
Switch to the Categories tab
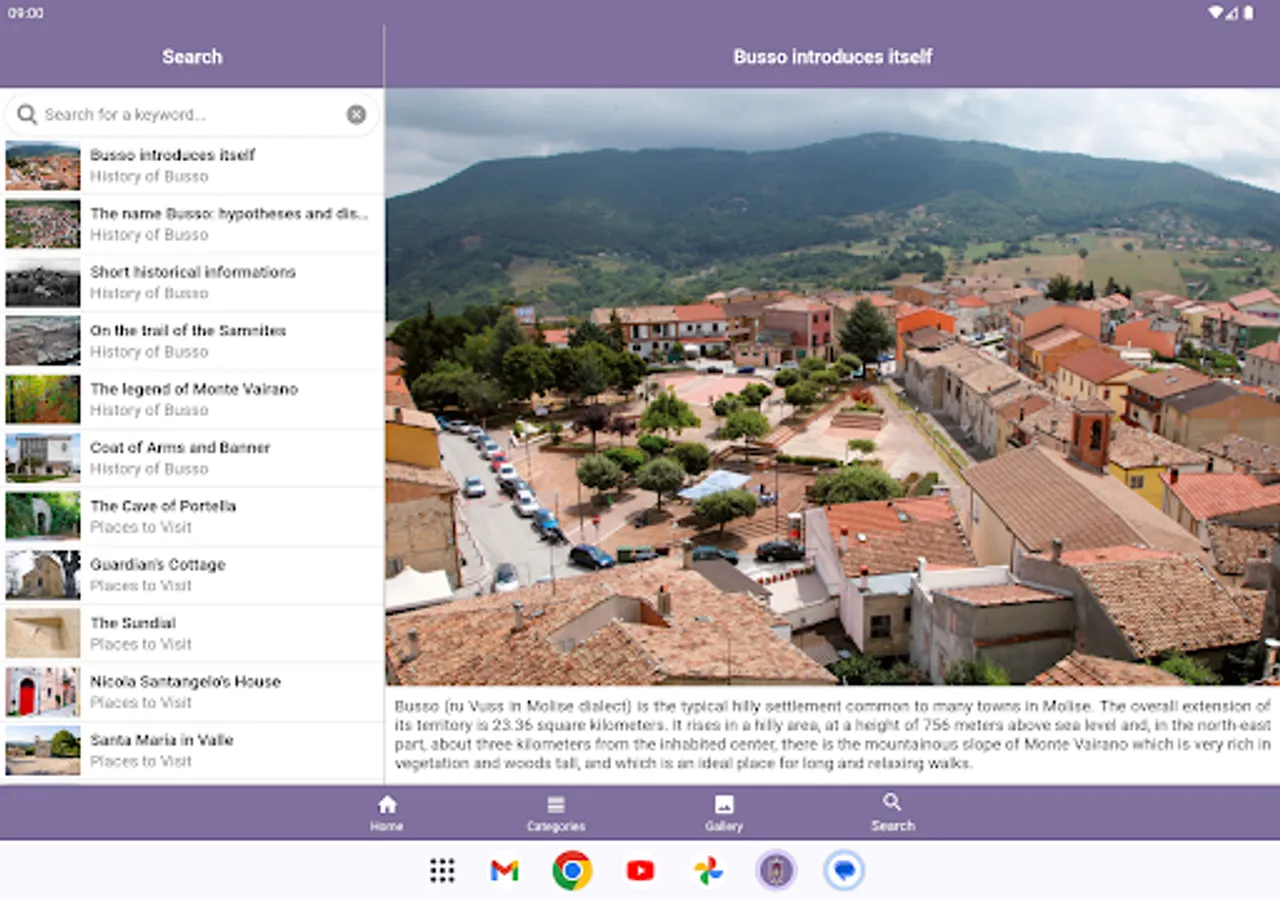(556, 812)
